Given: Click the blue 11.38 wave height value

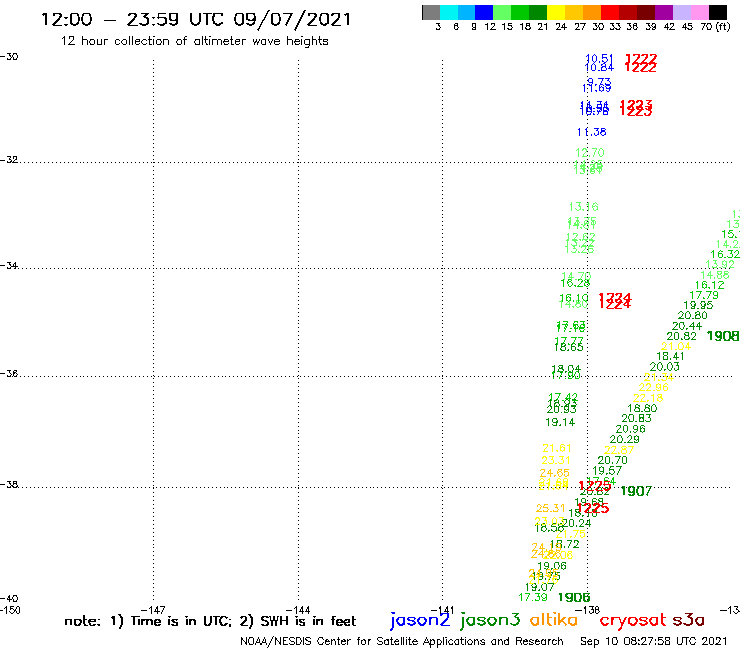Looking at the screenshot, I should tap(591, 132).
